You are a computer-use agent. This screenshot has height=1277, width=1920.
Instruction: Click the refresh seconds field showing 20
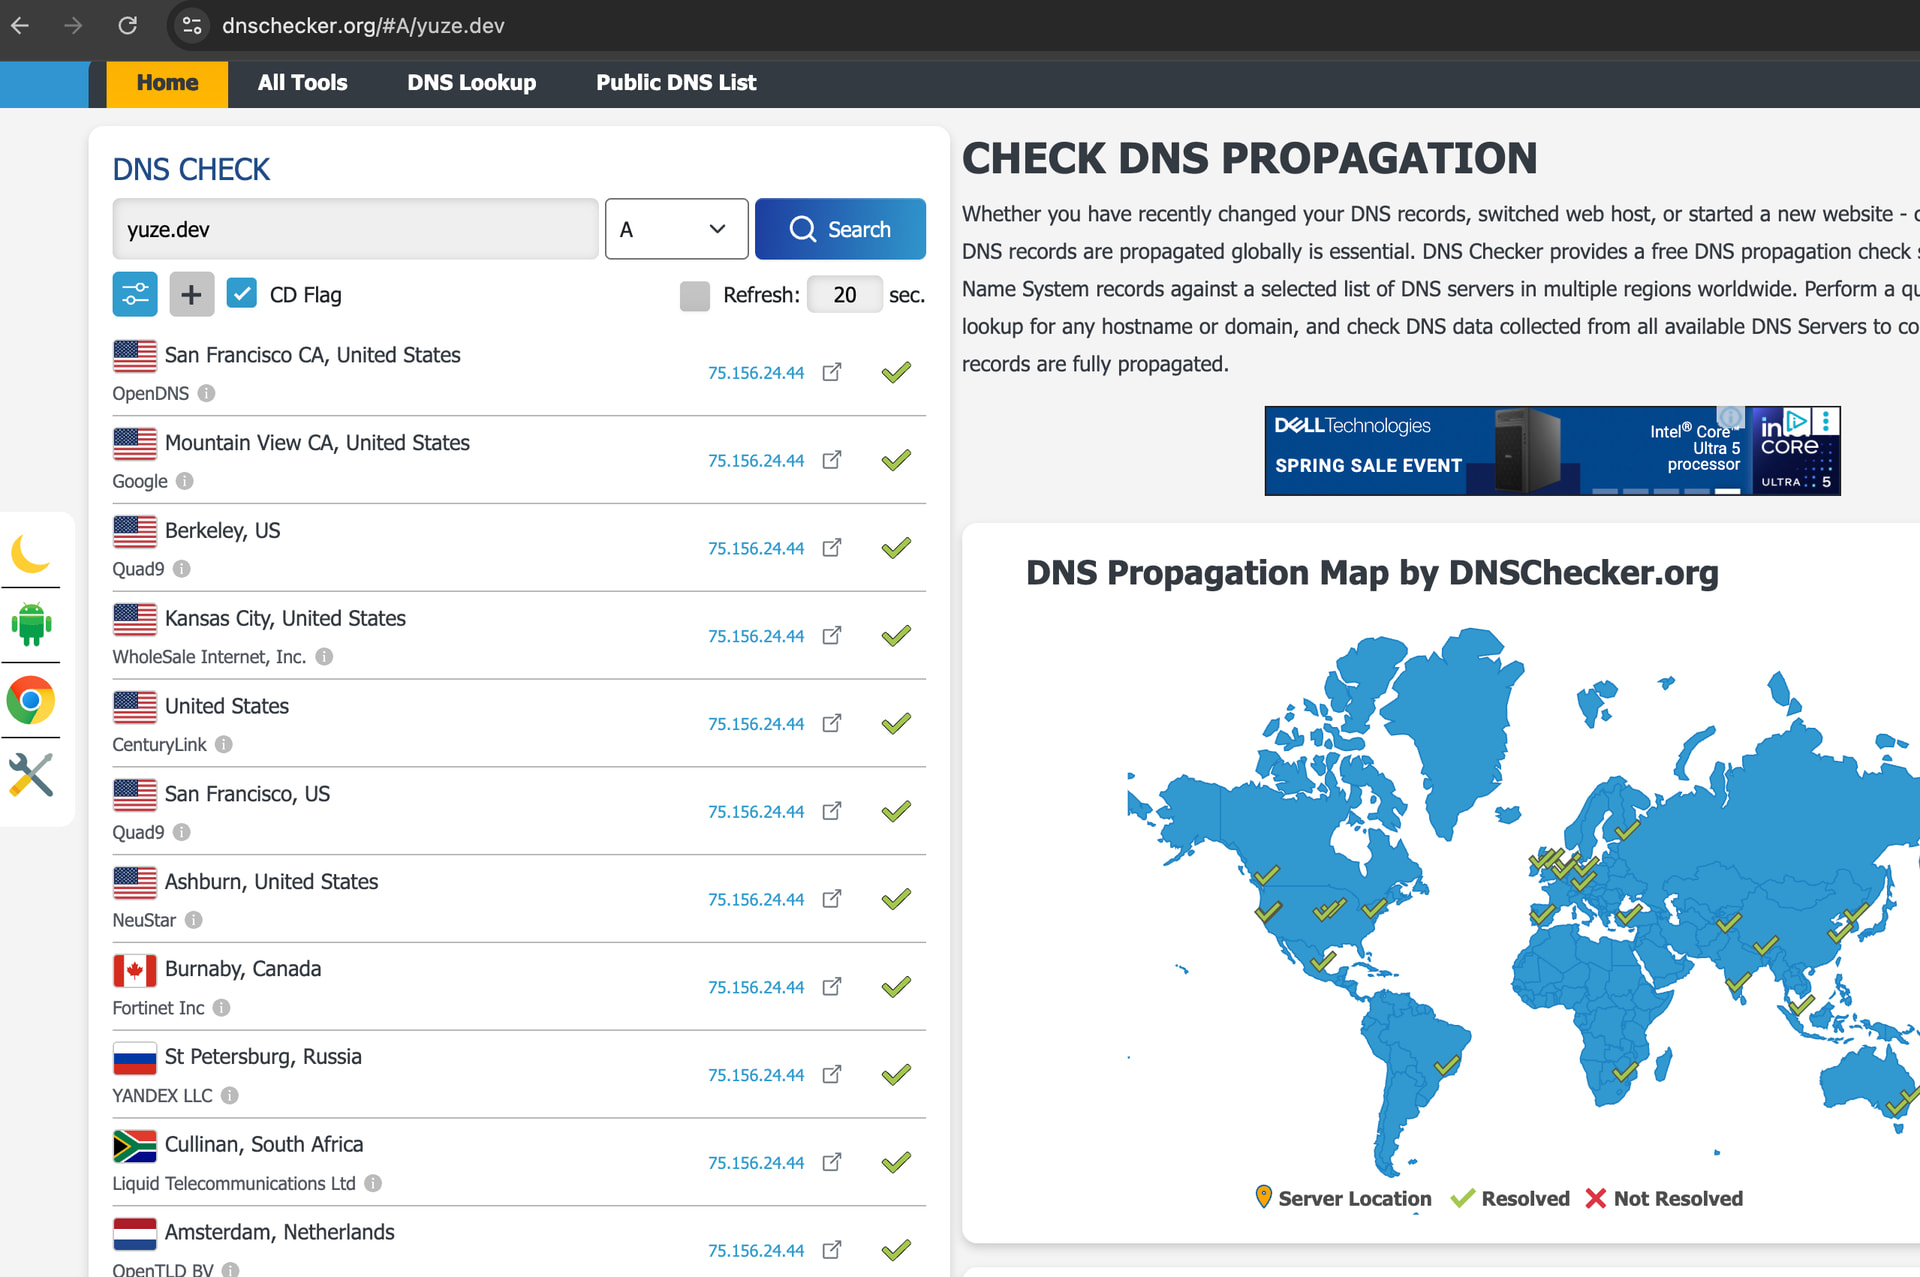(x=844, y=295)
